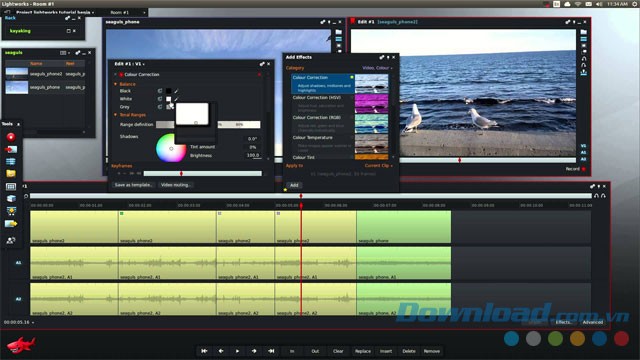The height and width of the screenshot is (360, 640).
Task: Toggle the A2 track label on the timeline
Action: (x=18, y=299)
